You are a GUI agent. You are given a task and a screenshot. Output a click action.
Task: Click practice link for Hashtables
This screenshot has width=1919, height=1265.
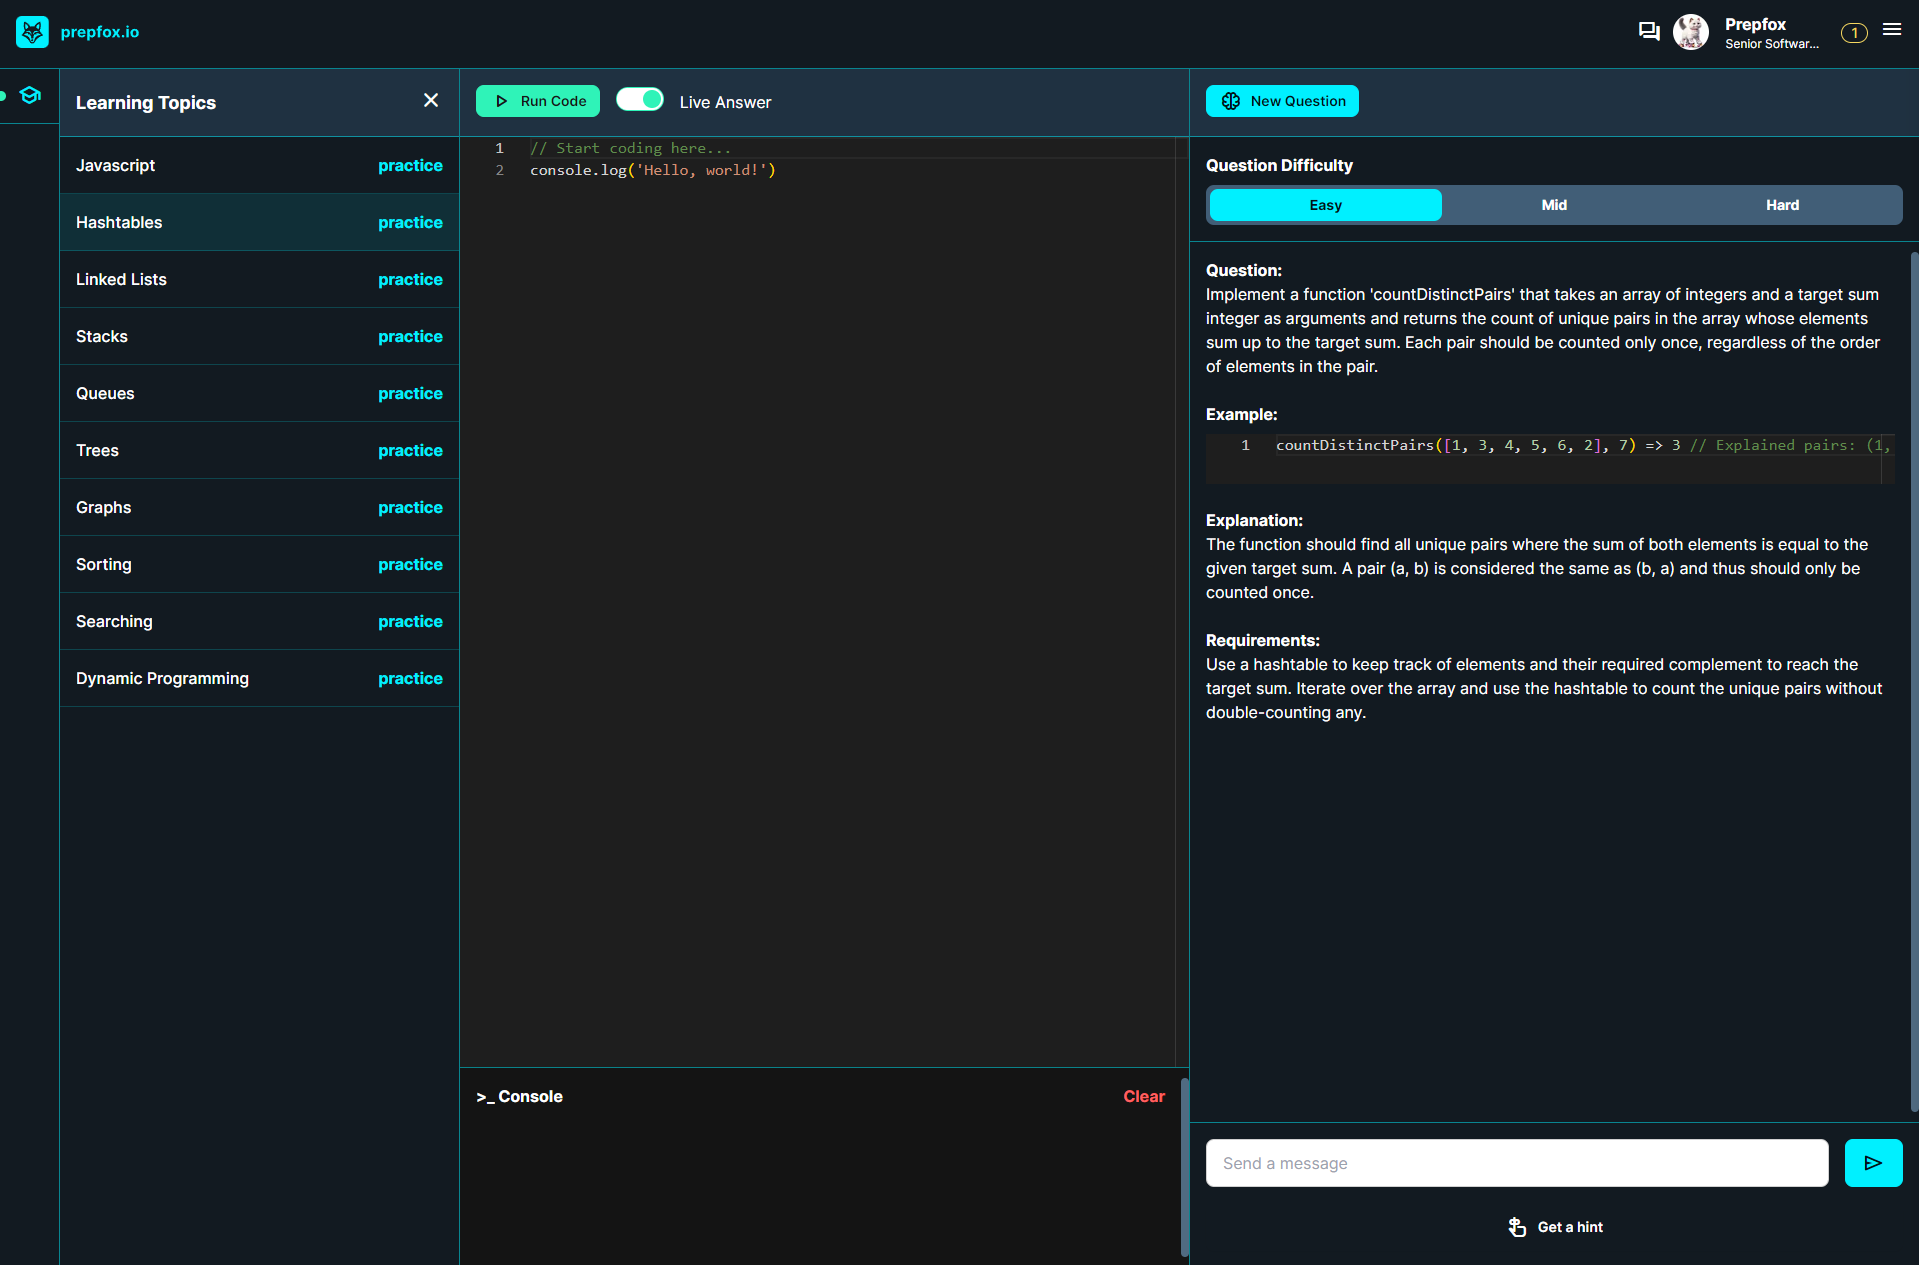pyautogui.click(x=410, y=223)
